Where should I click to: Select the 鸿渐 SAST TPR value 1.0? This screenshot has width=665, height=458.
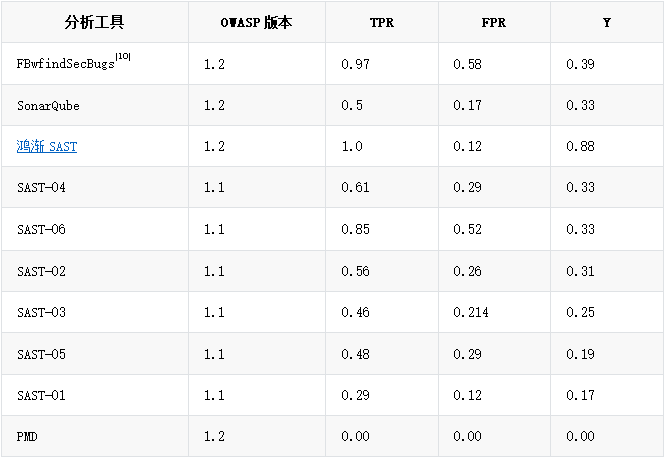tap(352, 146)
